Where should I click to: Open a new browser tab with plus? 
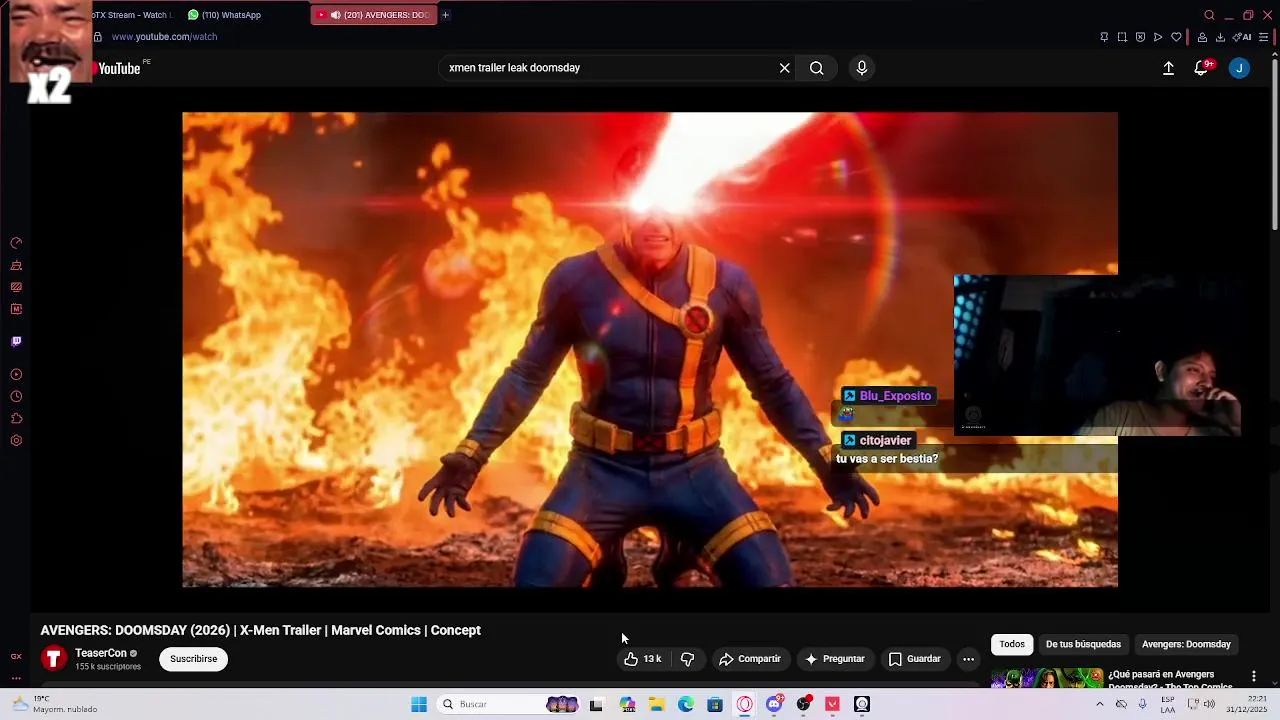(x=445, y=15)
